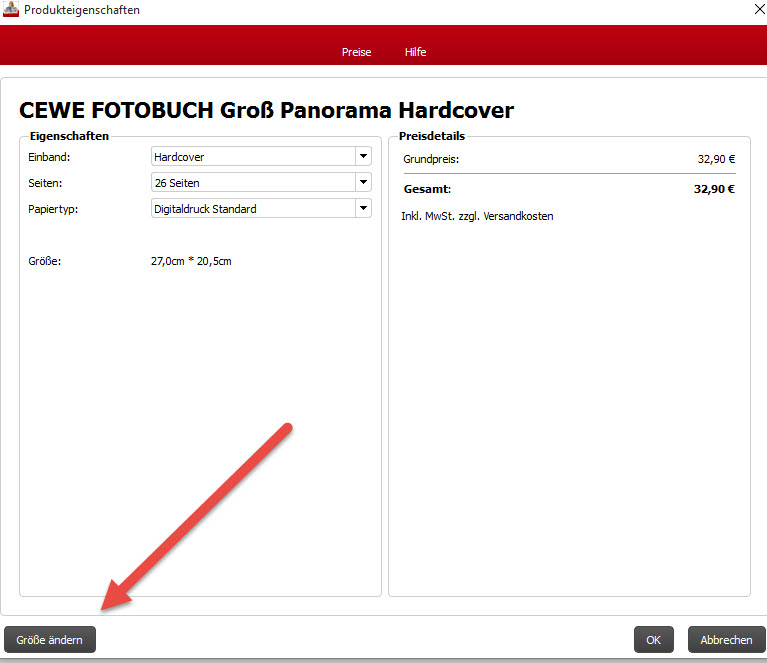Click the Einband: label
767x663 pixels.
(x=49, y=157)
